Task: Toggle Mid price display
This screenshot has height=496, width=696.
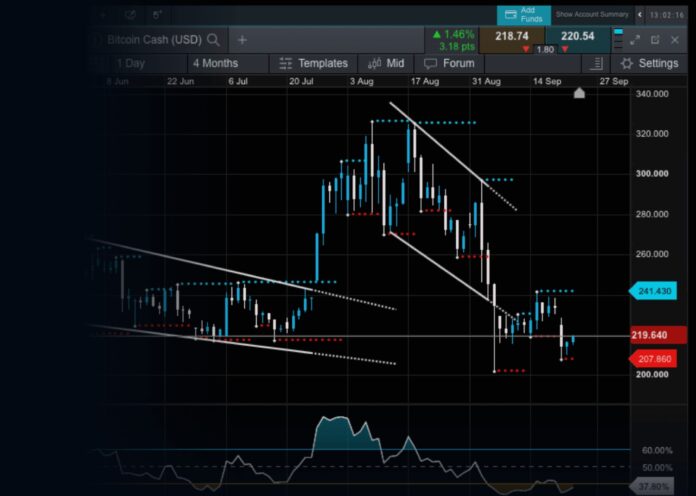Action: [385, 63]
